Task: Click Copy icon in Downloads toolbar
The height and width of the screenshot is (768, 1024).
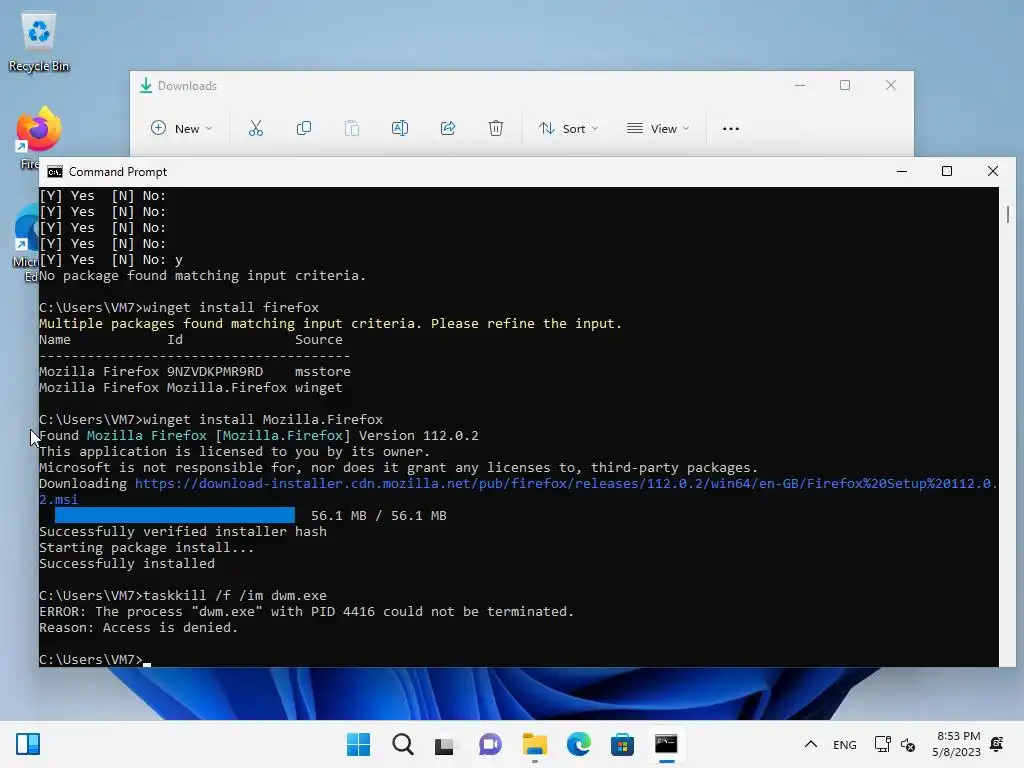Action: click(304, 128)
